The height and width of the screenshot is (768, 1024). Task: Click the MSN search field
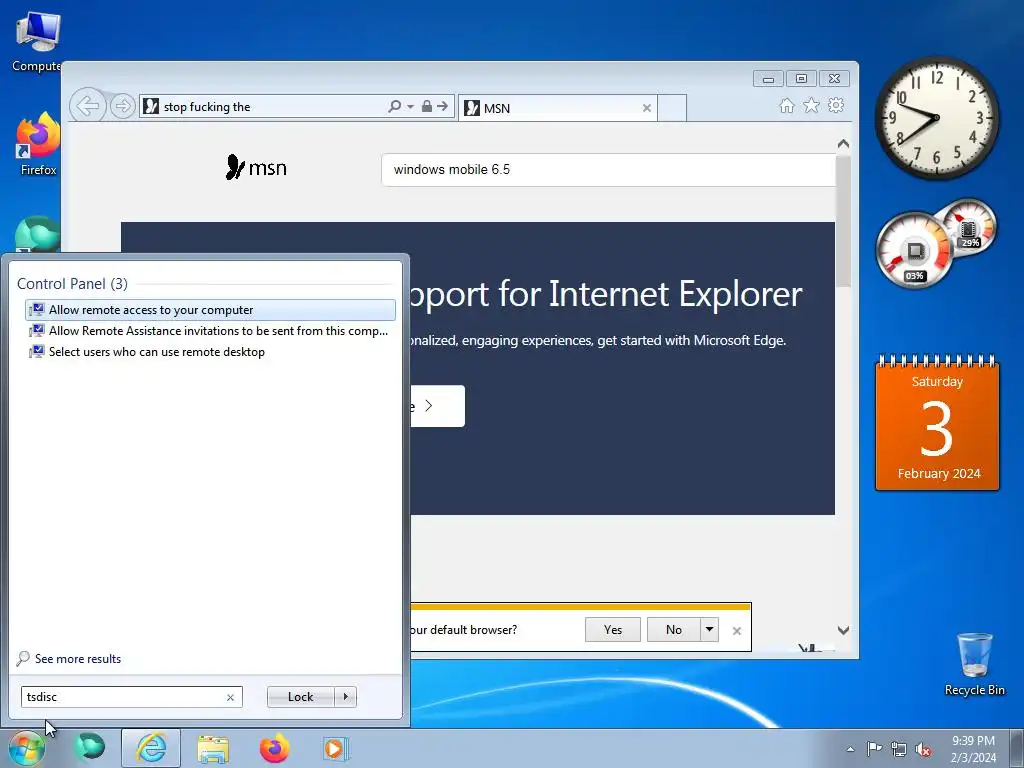(x=608, y=170)
